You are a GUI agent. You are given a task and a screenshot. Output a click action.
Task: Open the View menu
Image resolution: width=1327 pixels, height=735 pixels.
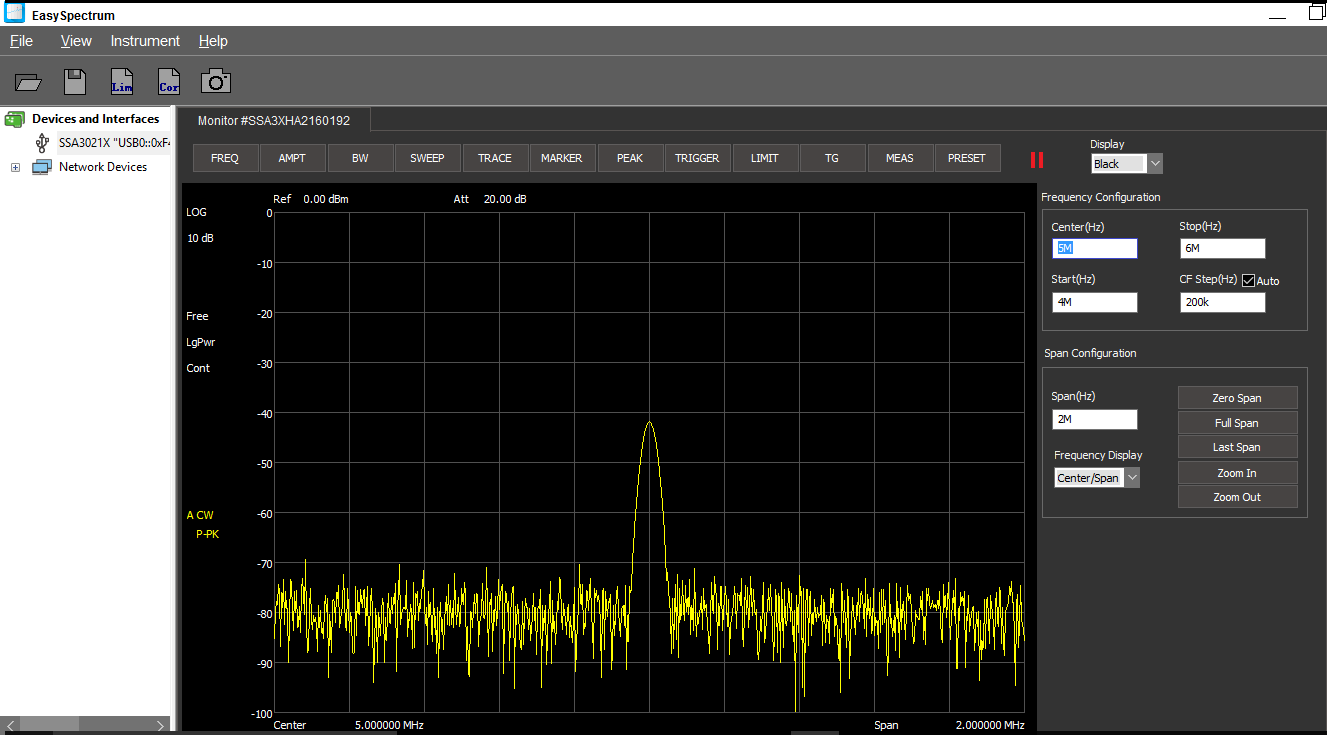pos(76,41)
